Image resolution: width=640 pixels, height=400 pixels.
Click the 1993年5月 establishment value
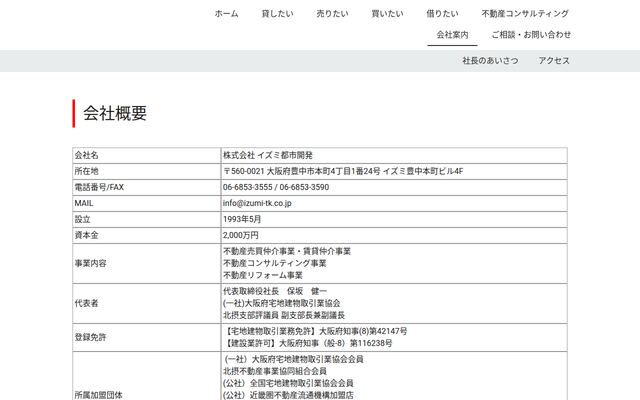242,219
